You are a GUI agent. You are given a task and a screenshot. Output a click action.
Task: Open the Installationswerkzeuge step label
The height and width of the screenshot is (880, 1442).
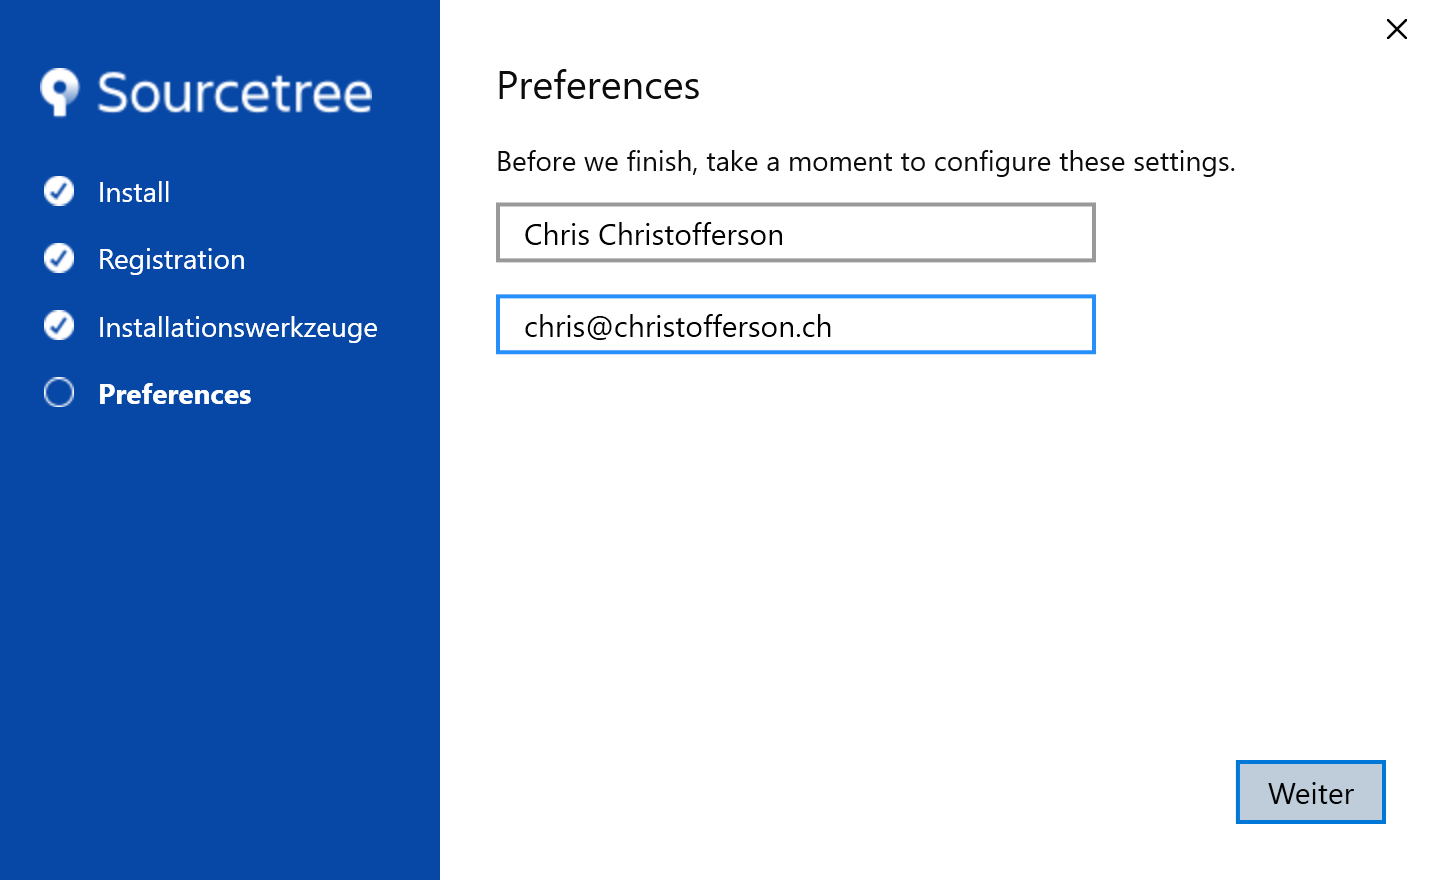[x=237, y=328]
